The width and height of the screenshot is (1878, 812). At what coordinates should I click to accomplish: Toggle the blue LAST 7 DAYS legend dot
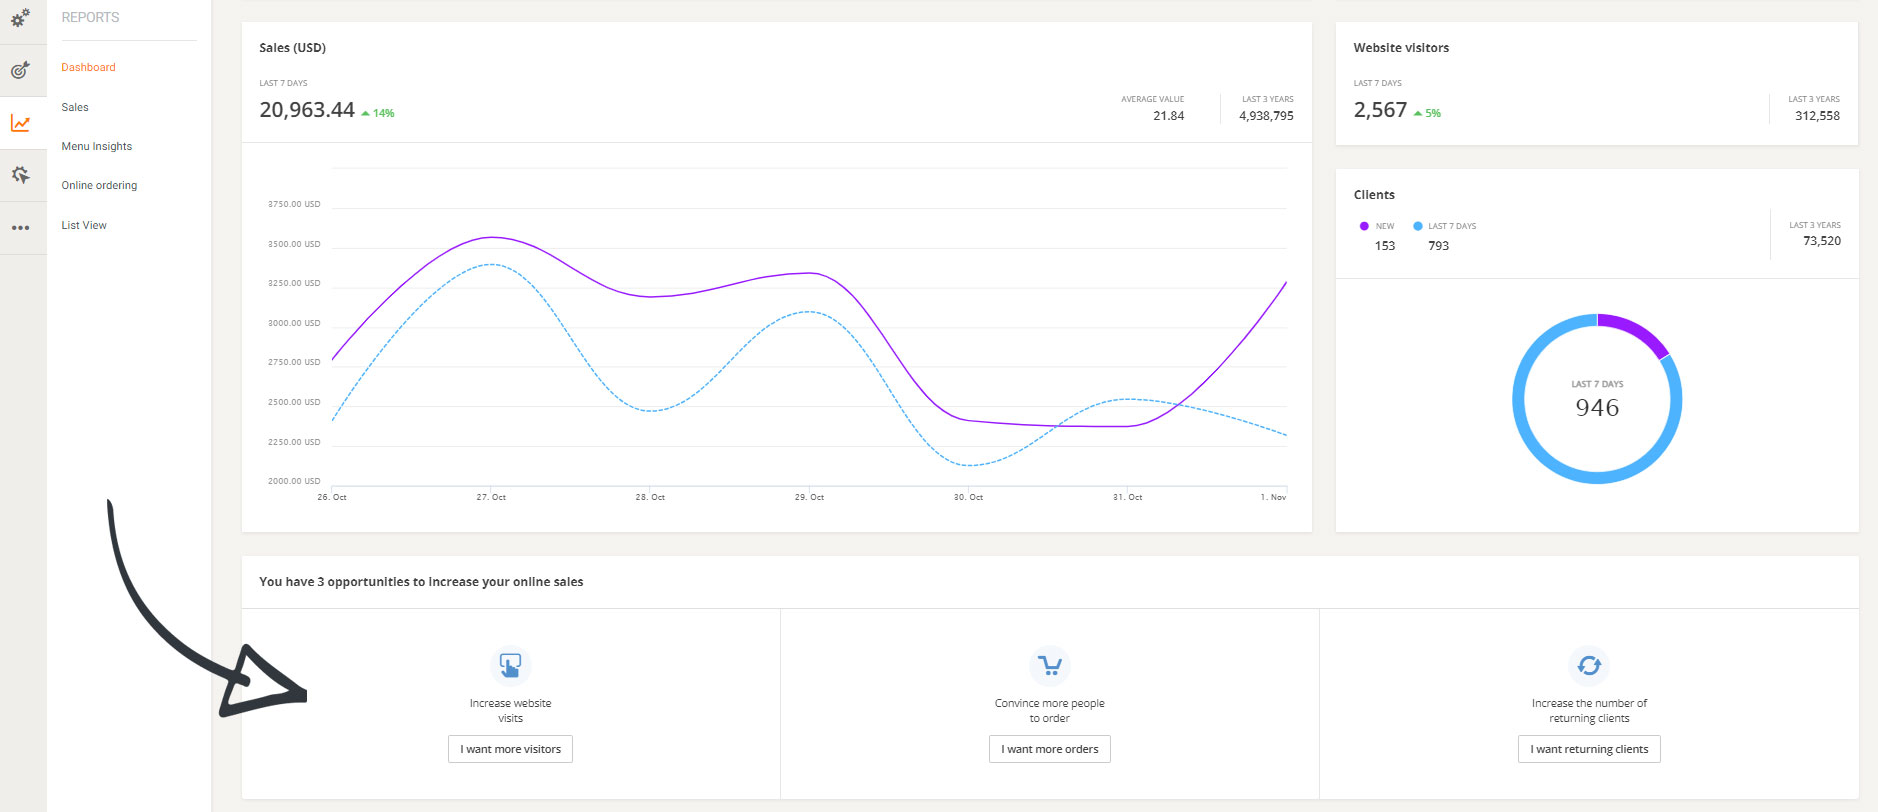1417,226
